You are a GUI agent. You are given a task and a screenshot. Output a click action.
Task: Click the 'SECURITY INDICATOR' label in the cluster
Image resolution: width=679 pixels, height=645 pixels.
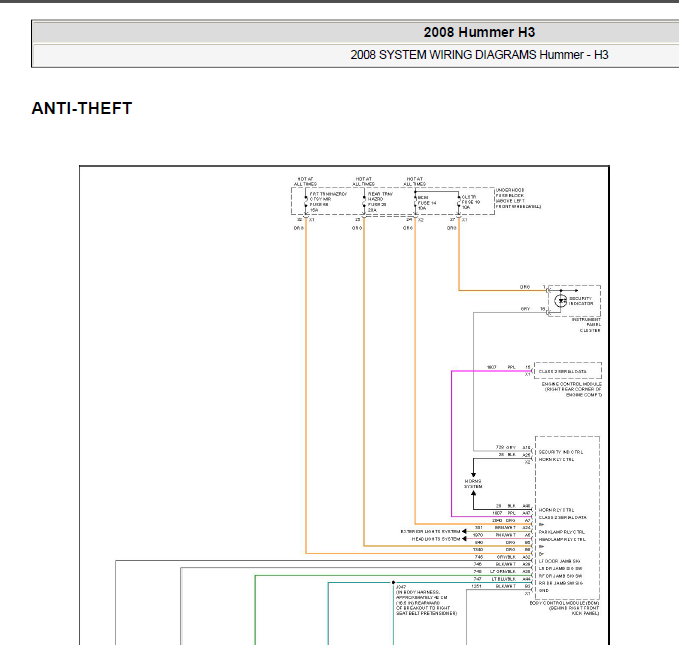(x=581, y=301)
